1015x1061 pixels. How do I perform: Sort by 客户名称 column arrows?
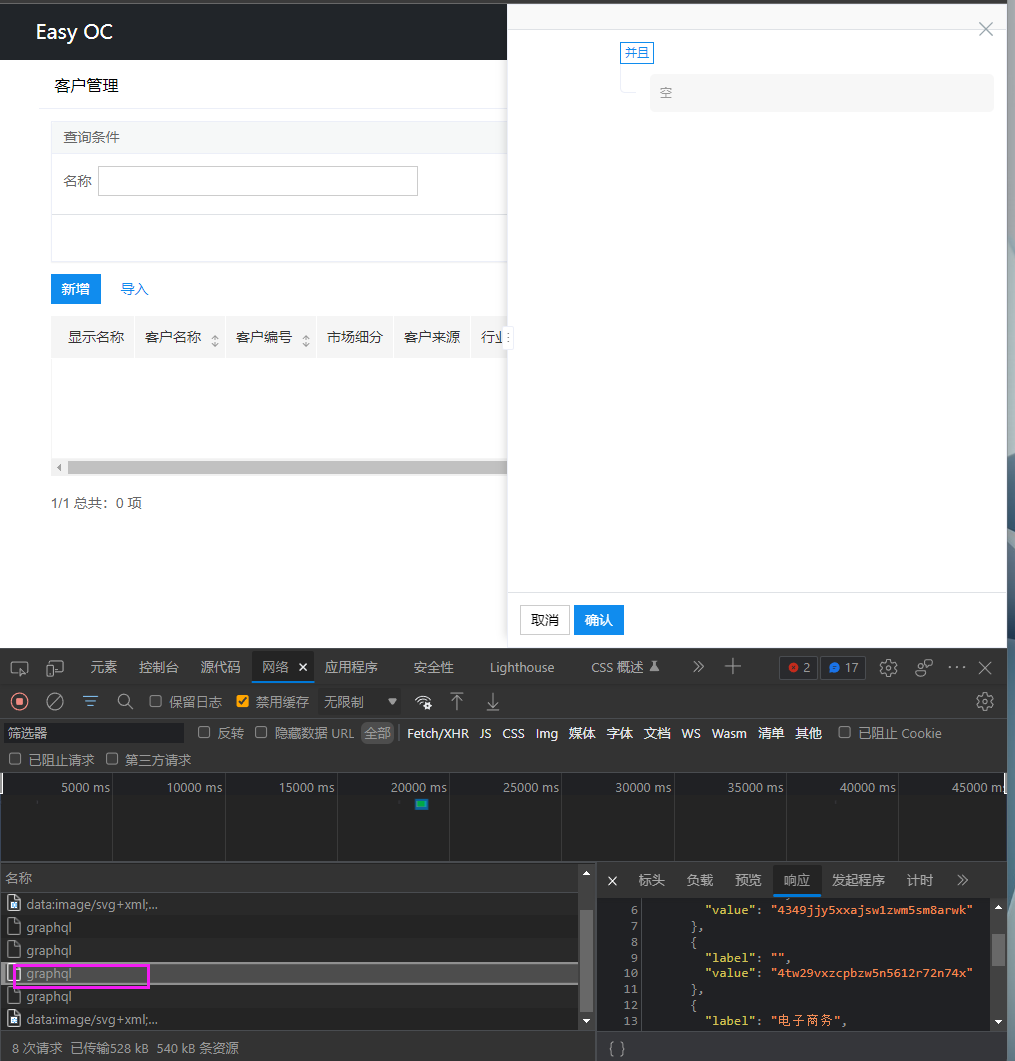tap(215, 341)
